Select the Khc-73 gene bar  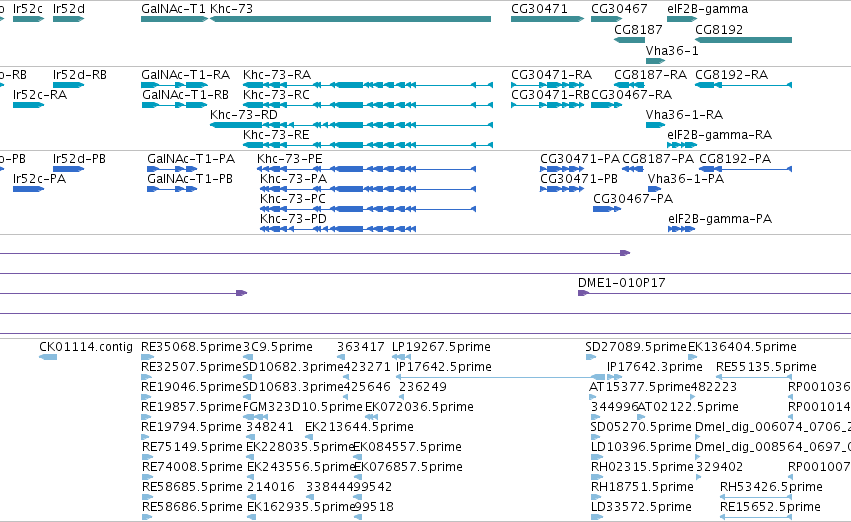pos(351,19)
